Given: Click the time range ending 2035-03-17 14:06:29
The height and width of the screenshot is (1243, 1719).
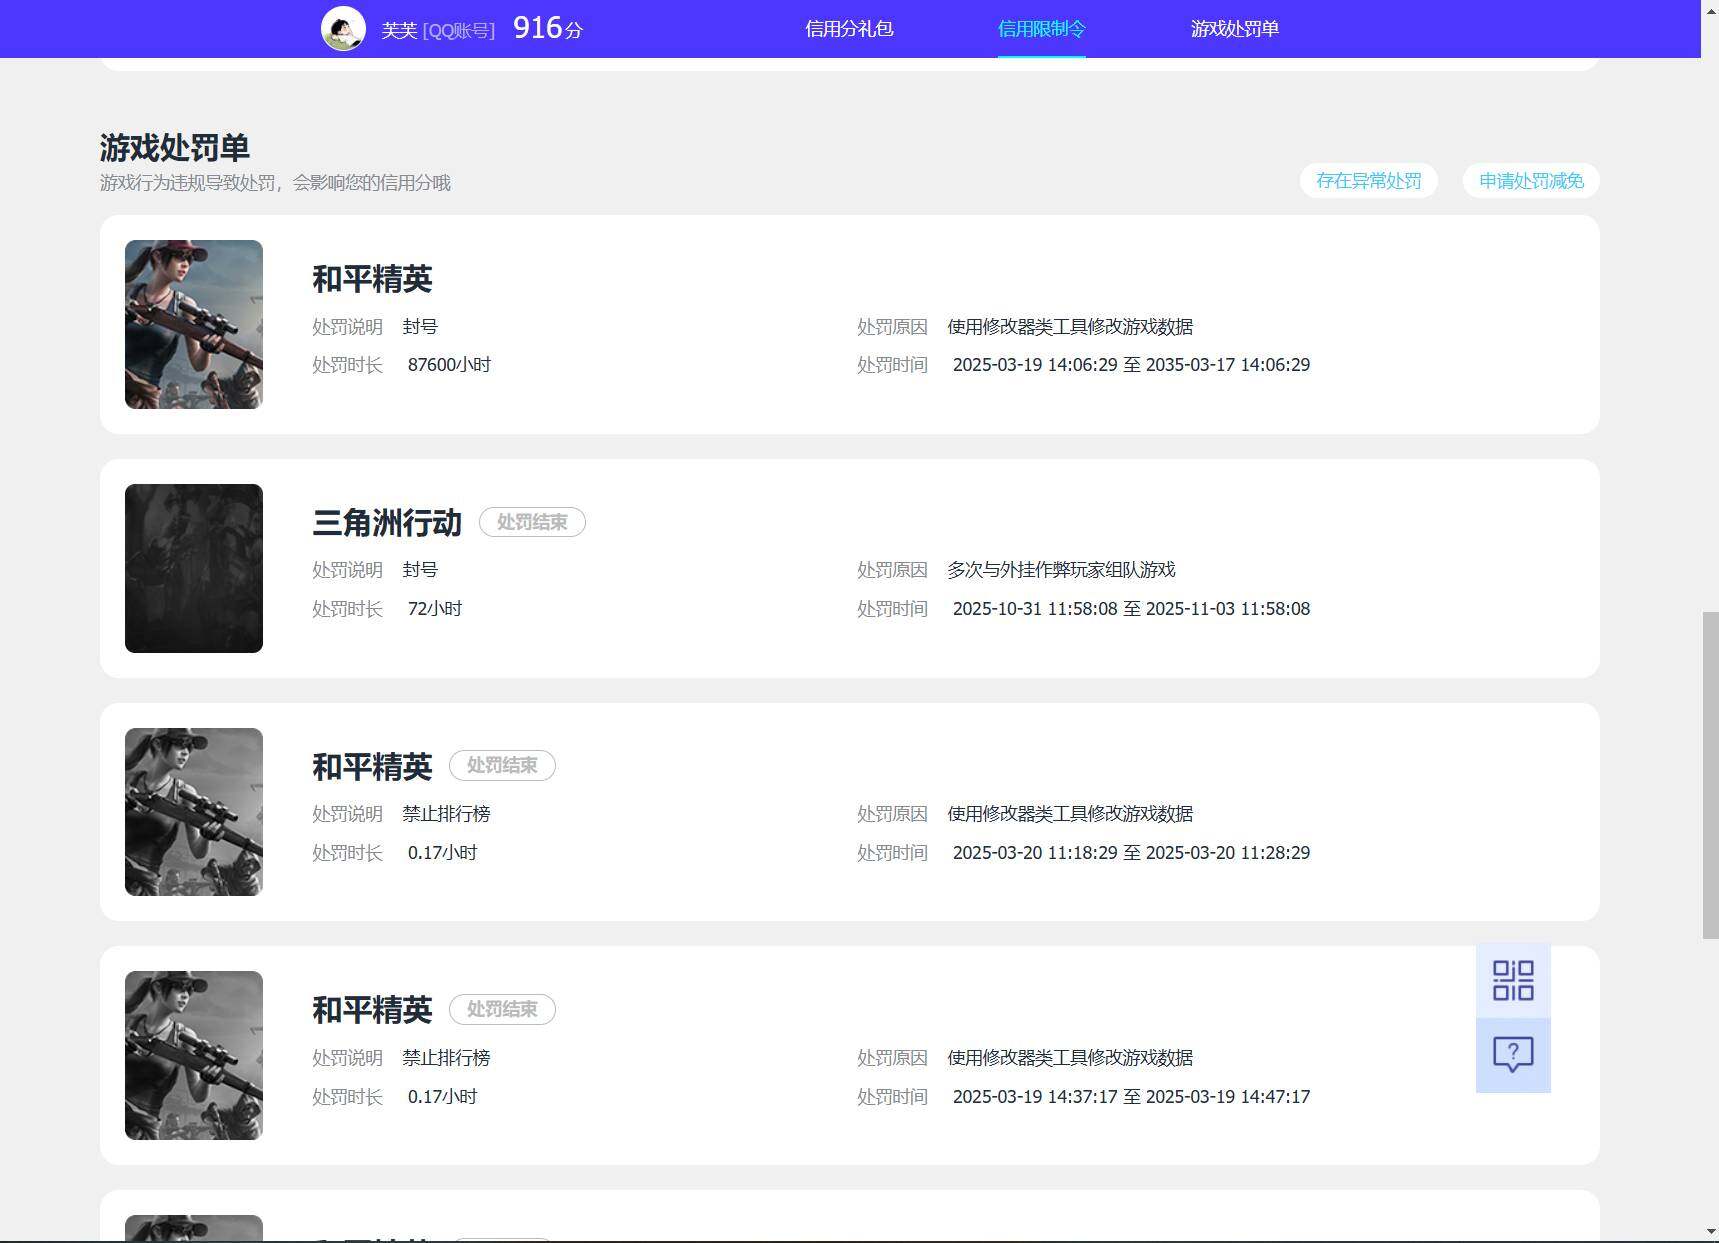Looking at the screenshot, I should [1131, 365].
